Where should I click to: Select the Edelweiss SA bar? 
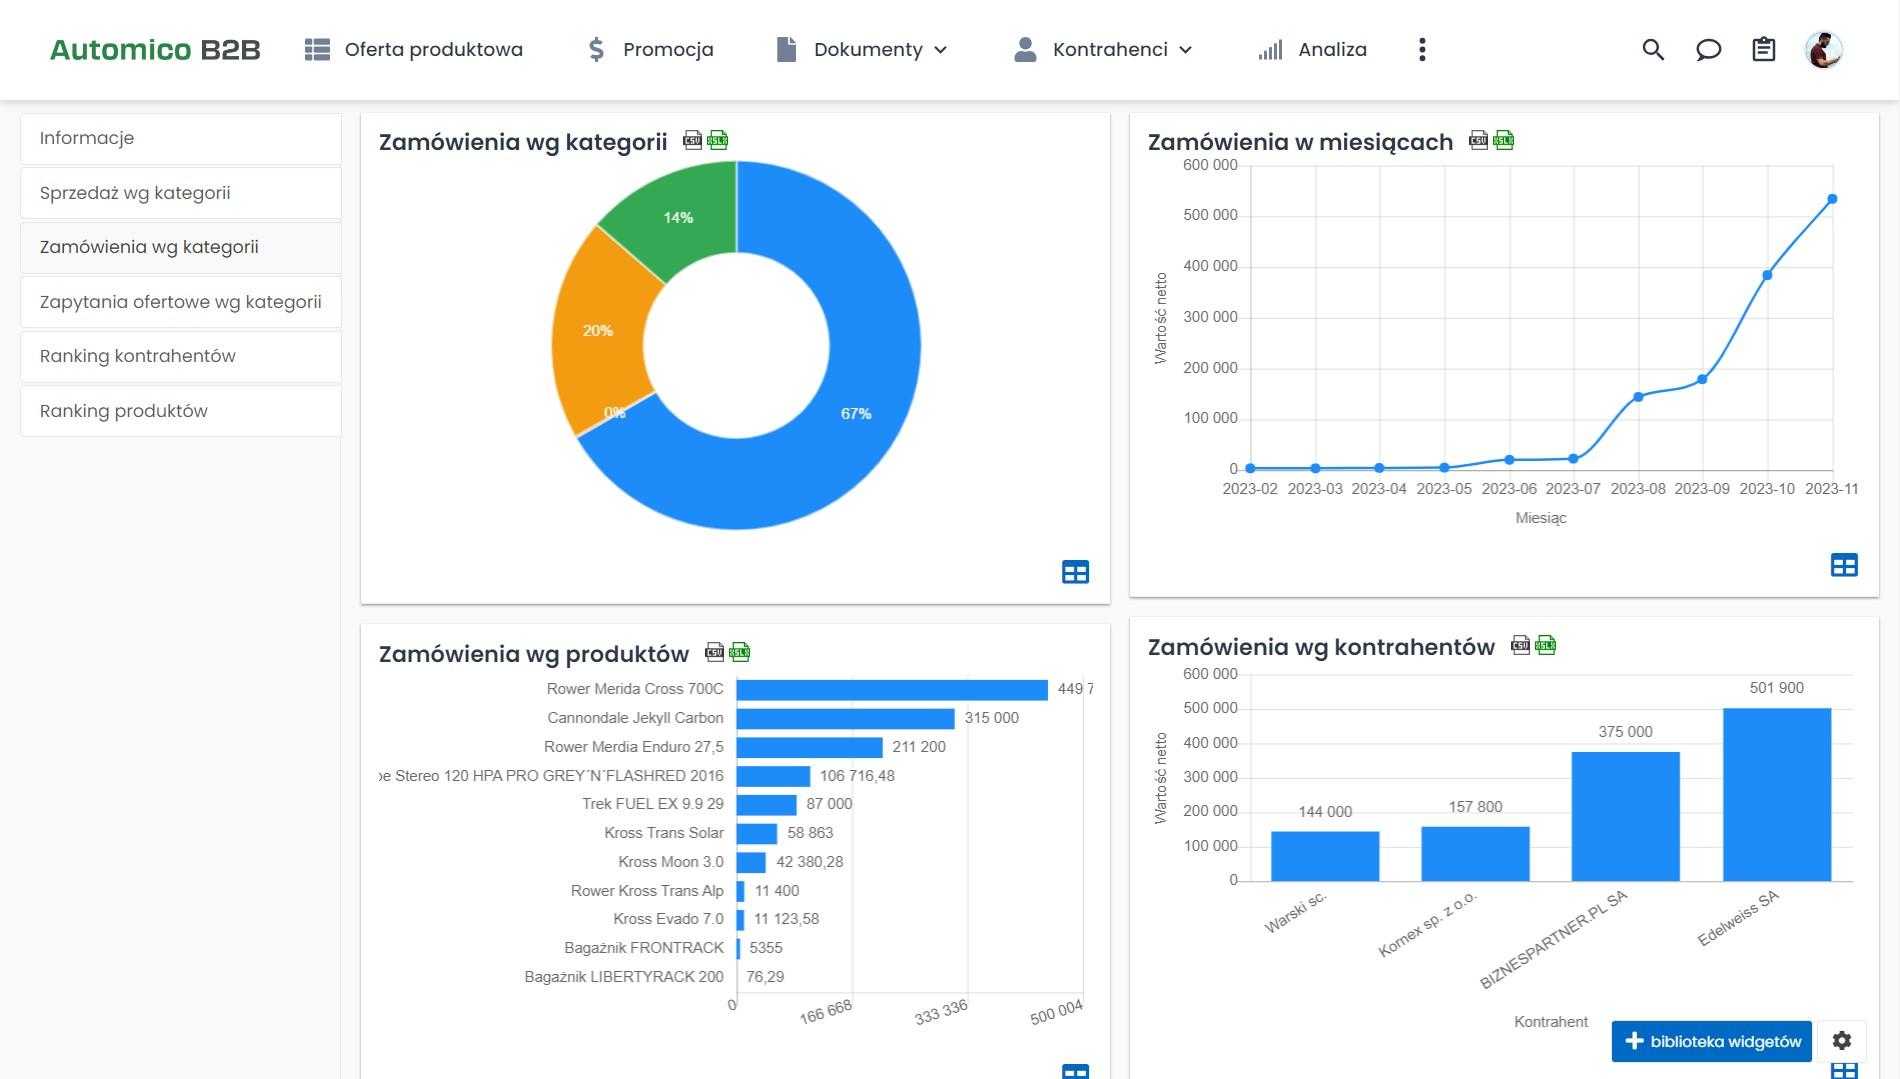(x=1777, y=795)
